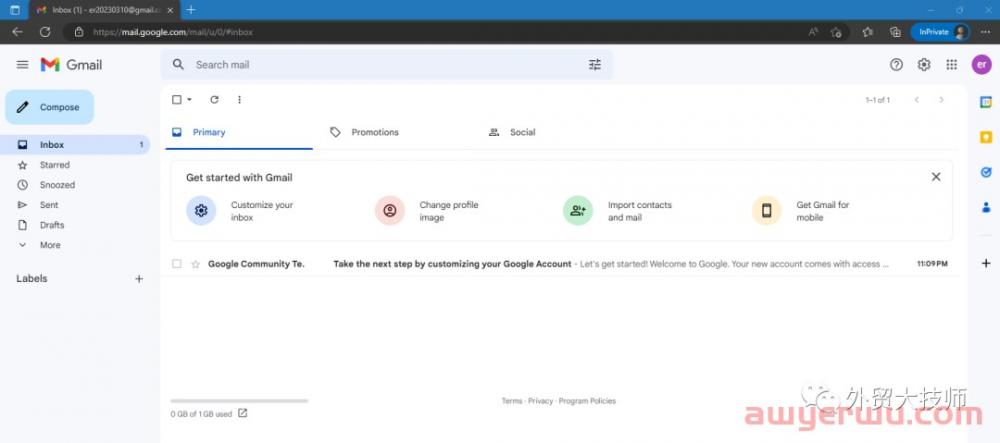1000x443 pixels.
Task: Open the Terms link
Action: pyautogui.click(x=511, y=401)
